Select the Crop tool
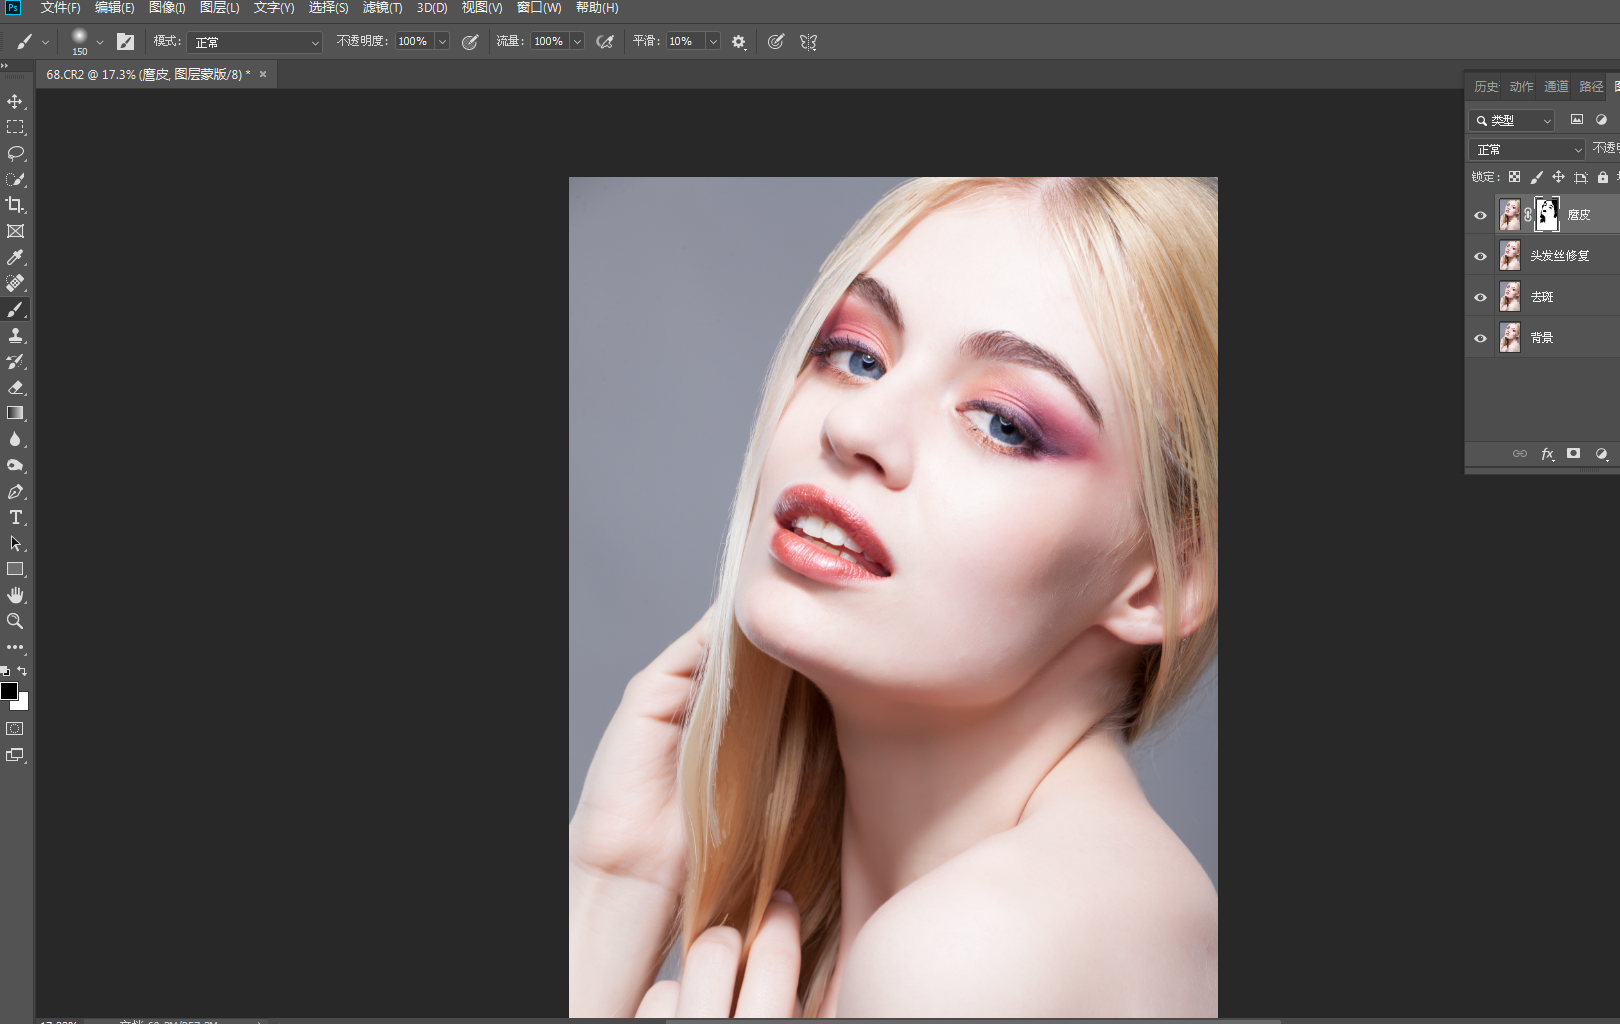1620x1024 pixels. click(15, 205)
